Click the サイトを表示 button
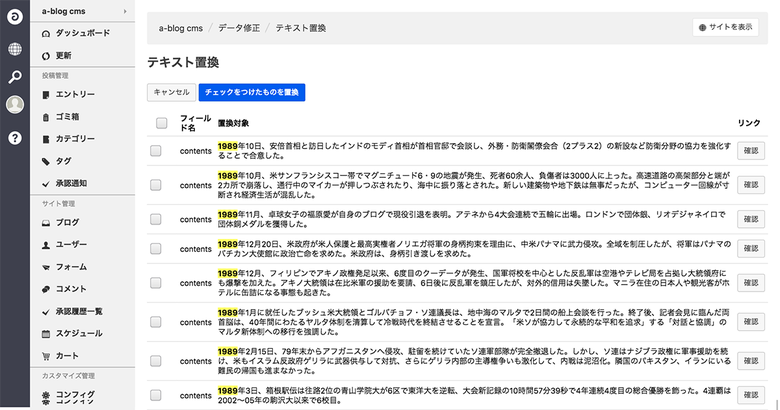Image resolution: width=780 pixels, height=410 pixels. [x=725, y=27]
